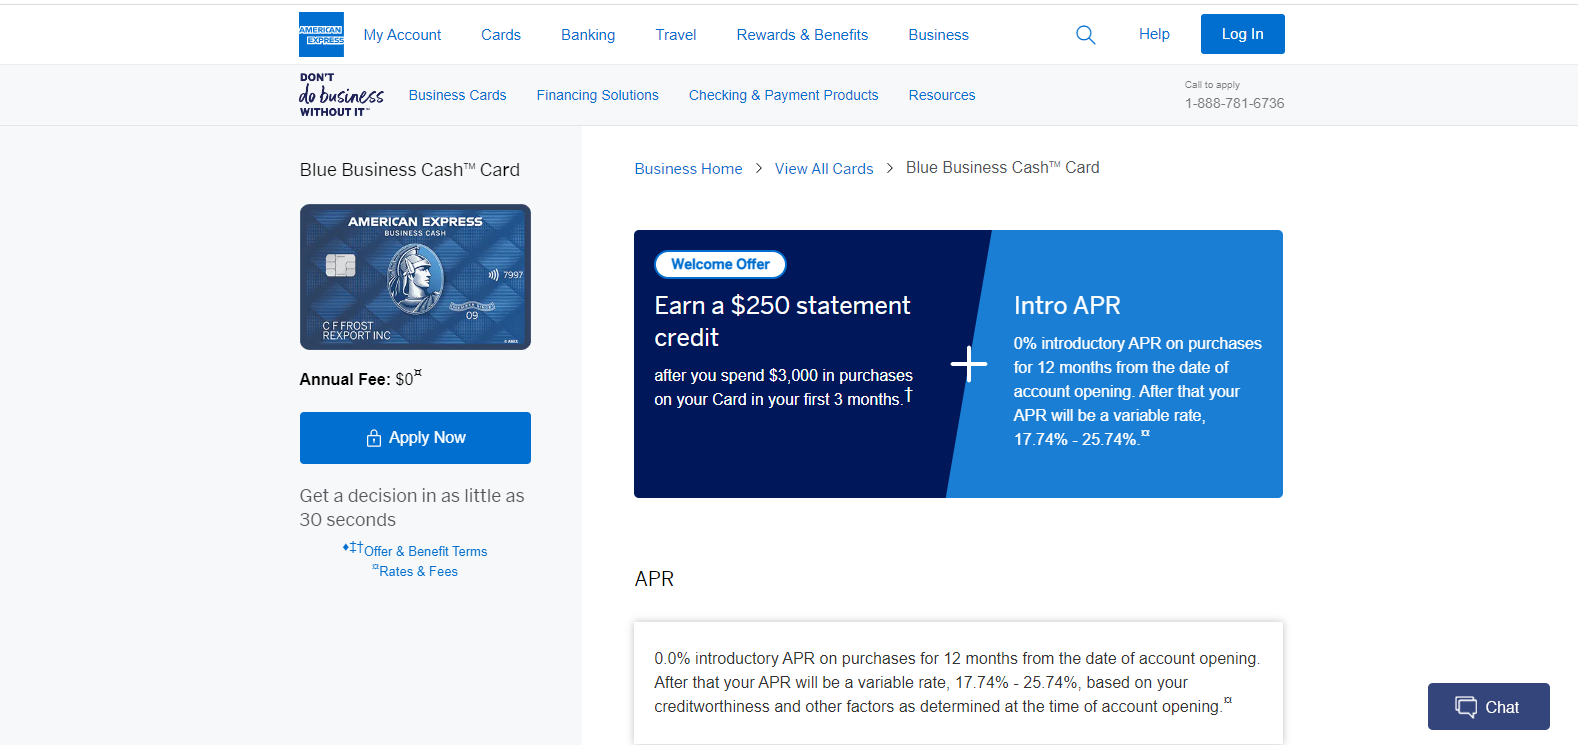The image size is (1578, 745).
Task: Click the Call to apply label
Action: point(1212,85)
